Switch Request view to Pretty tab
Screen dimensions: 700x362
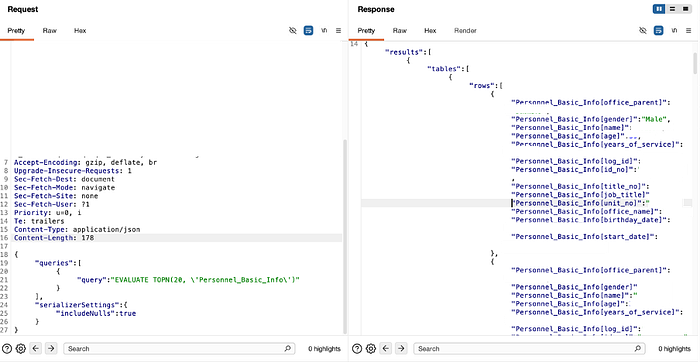point(17,31)
